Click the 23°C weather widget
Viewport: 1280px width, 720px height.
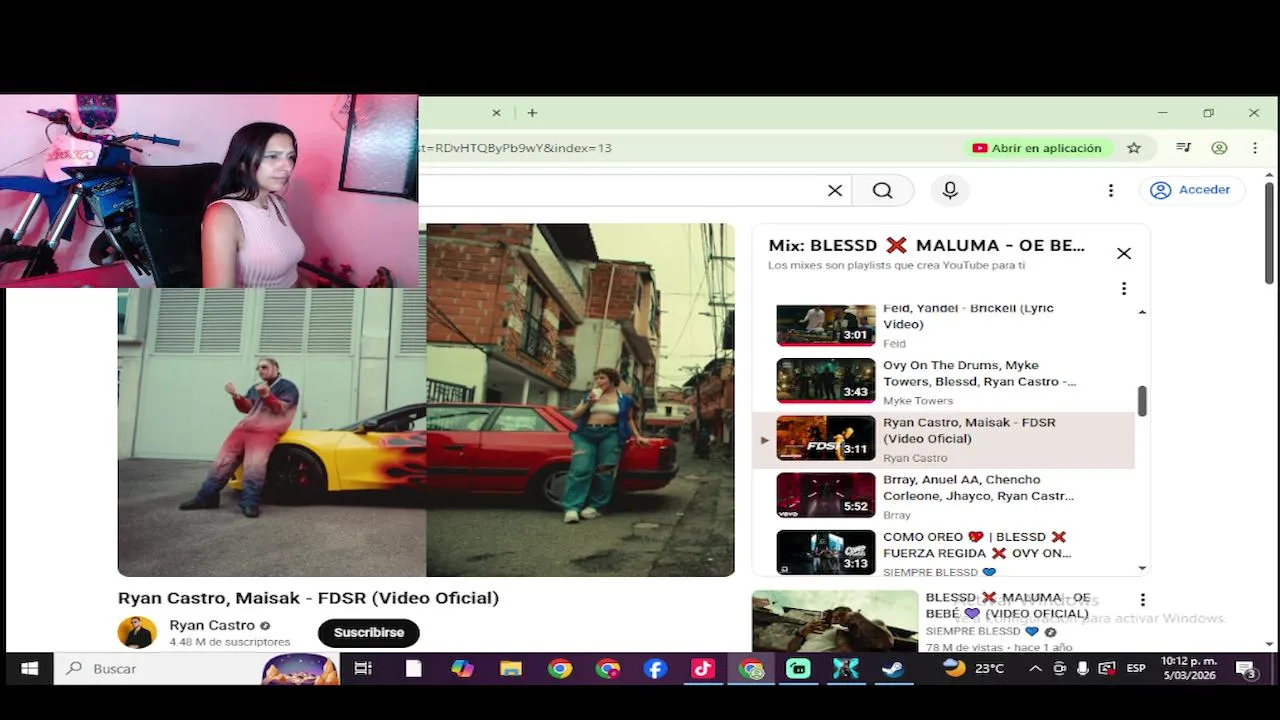point(974,668)
